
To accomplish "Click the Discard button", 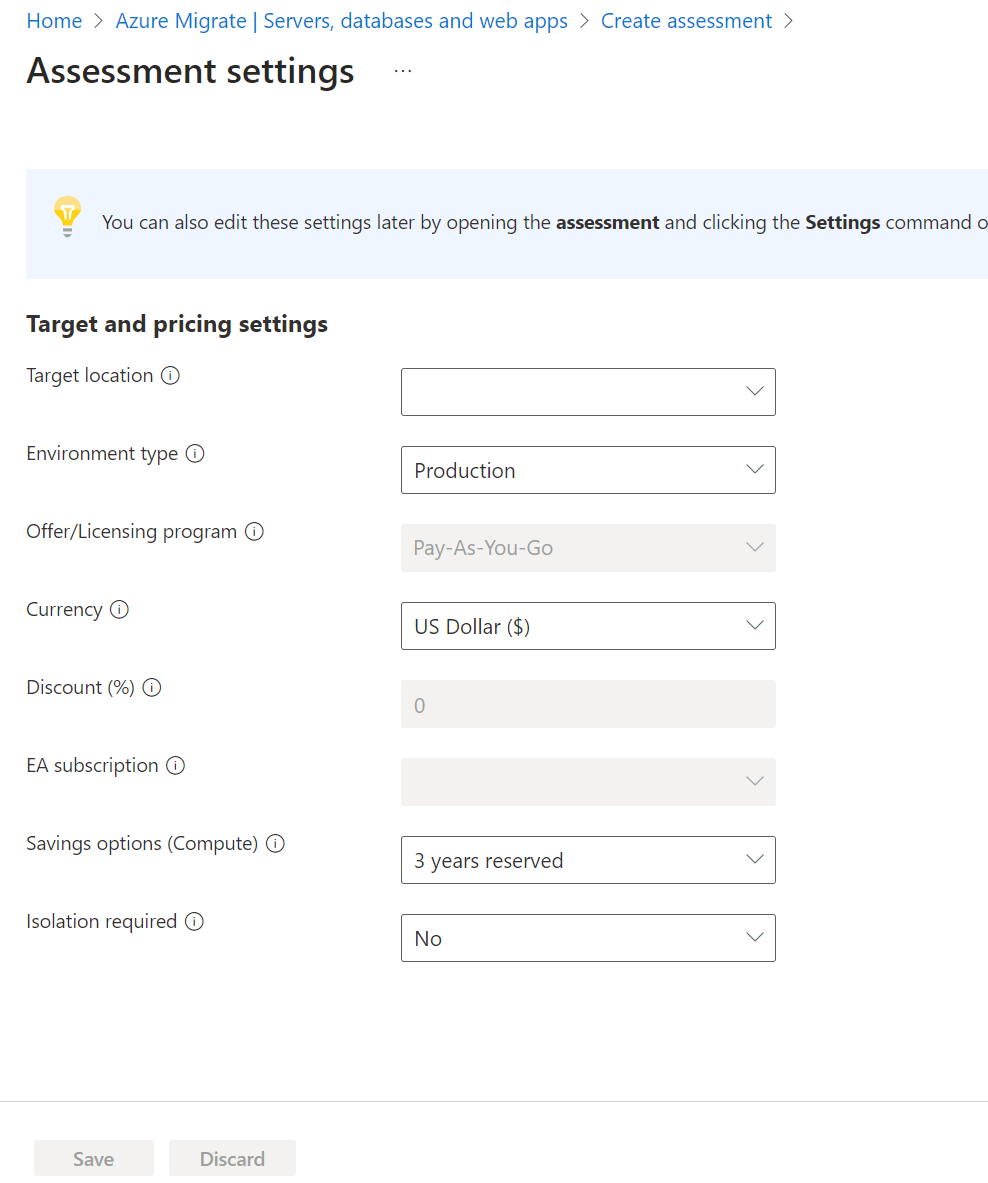I will tap(232, 1158).
